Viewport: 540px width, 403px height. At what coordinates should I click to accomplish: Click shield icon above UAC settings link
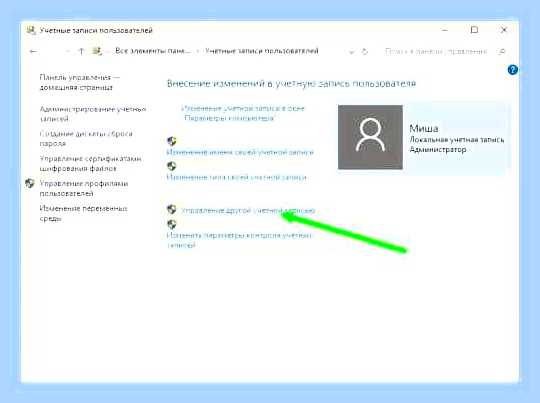172,225
